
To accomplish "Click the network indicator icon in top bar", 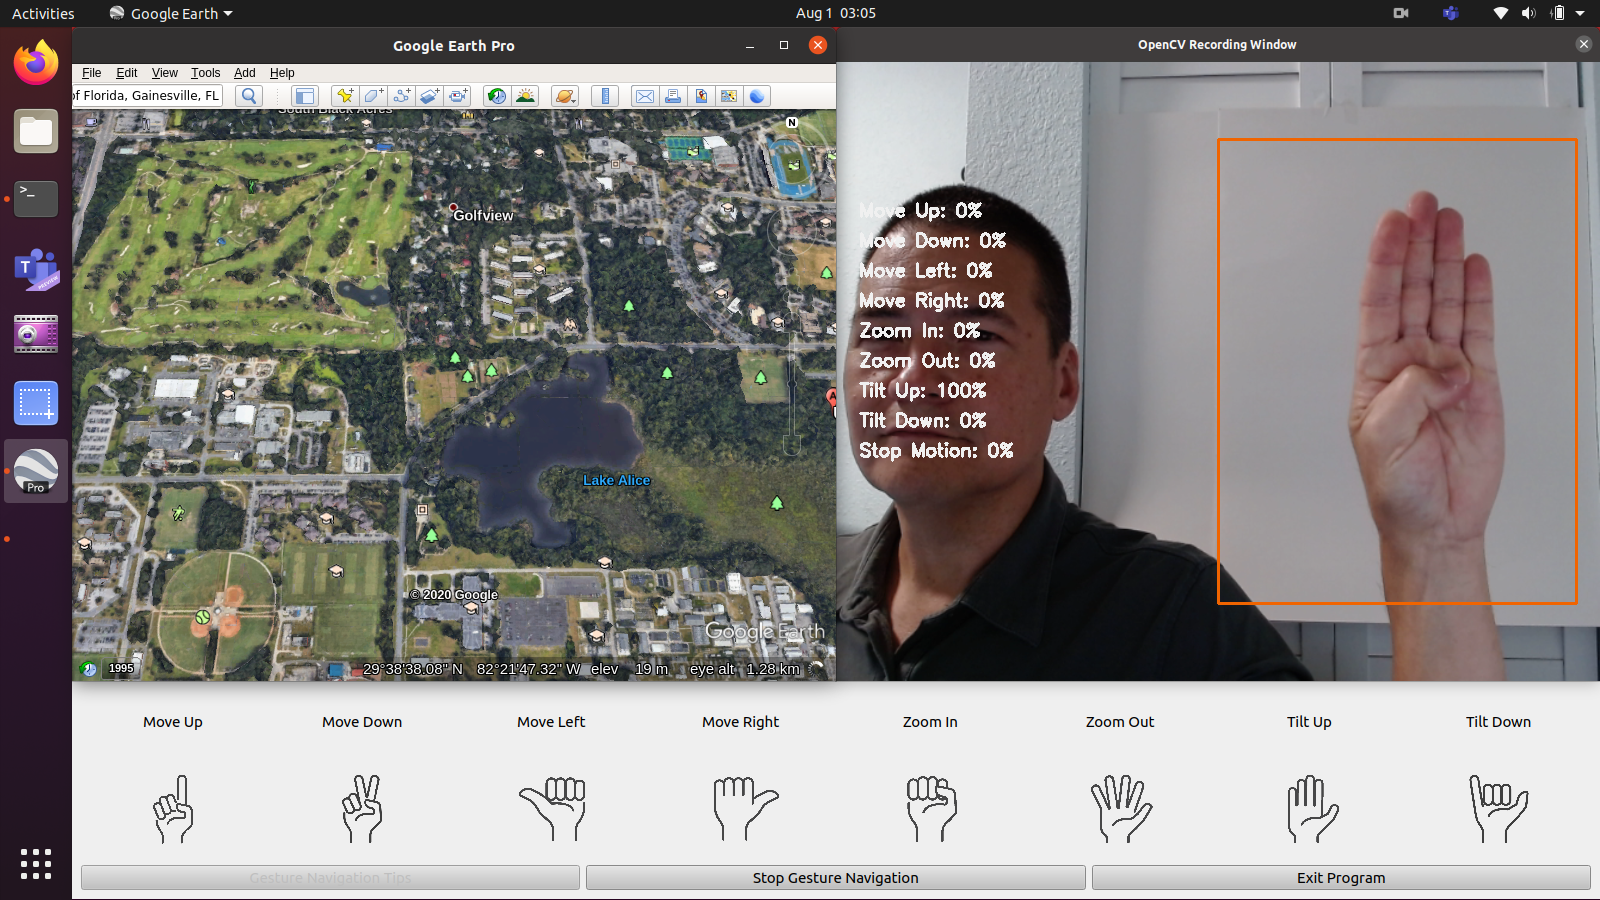I will [x=1500, y=13].
